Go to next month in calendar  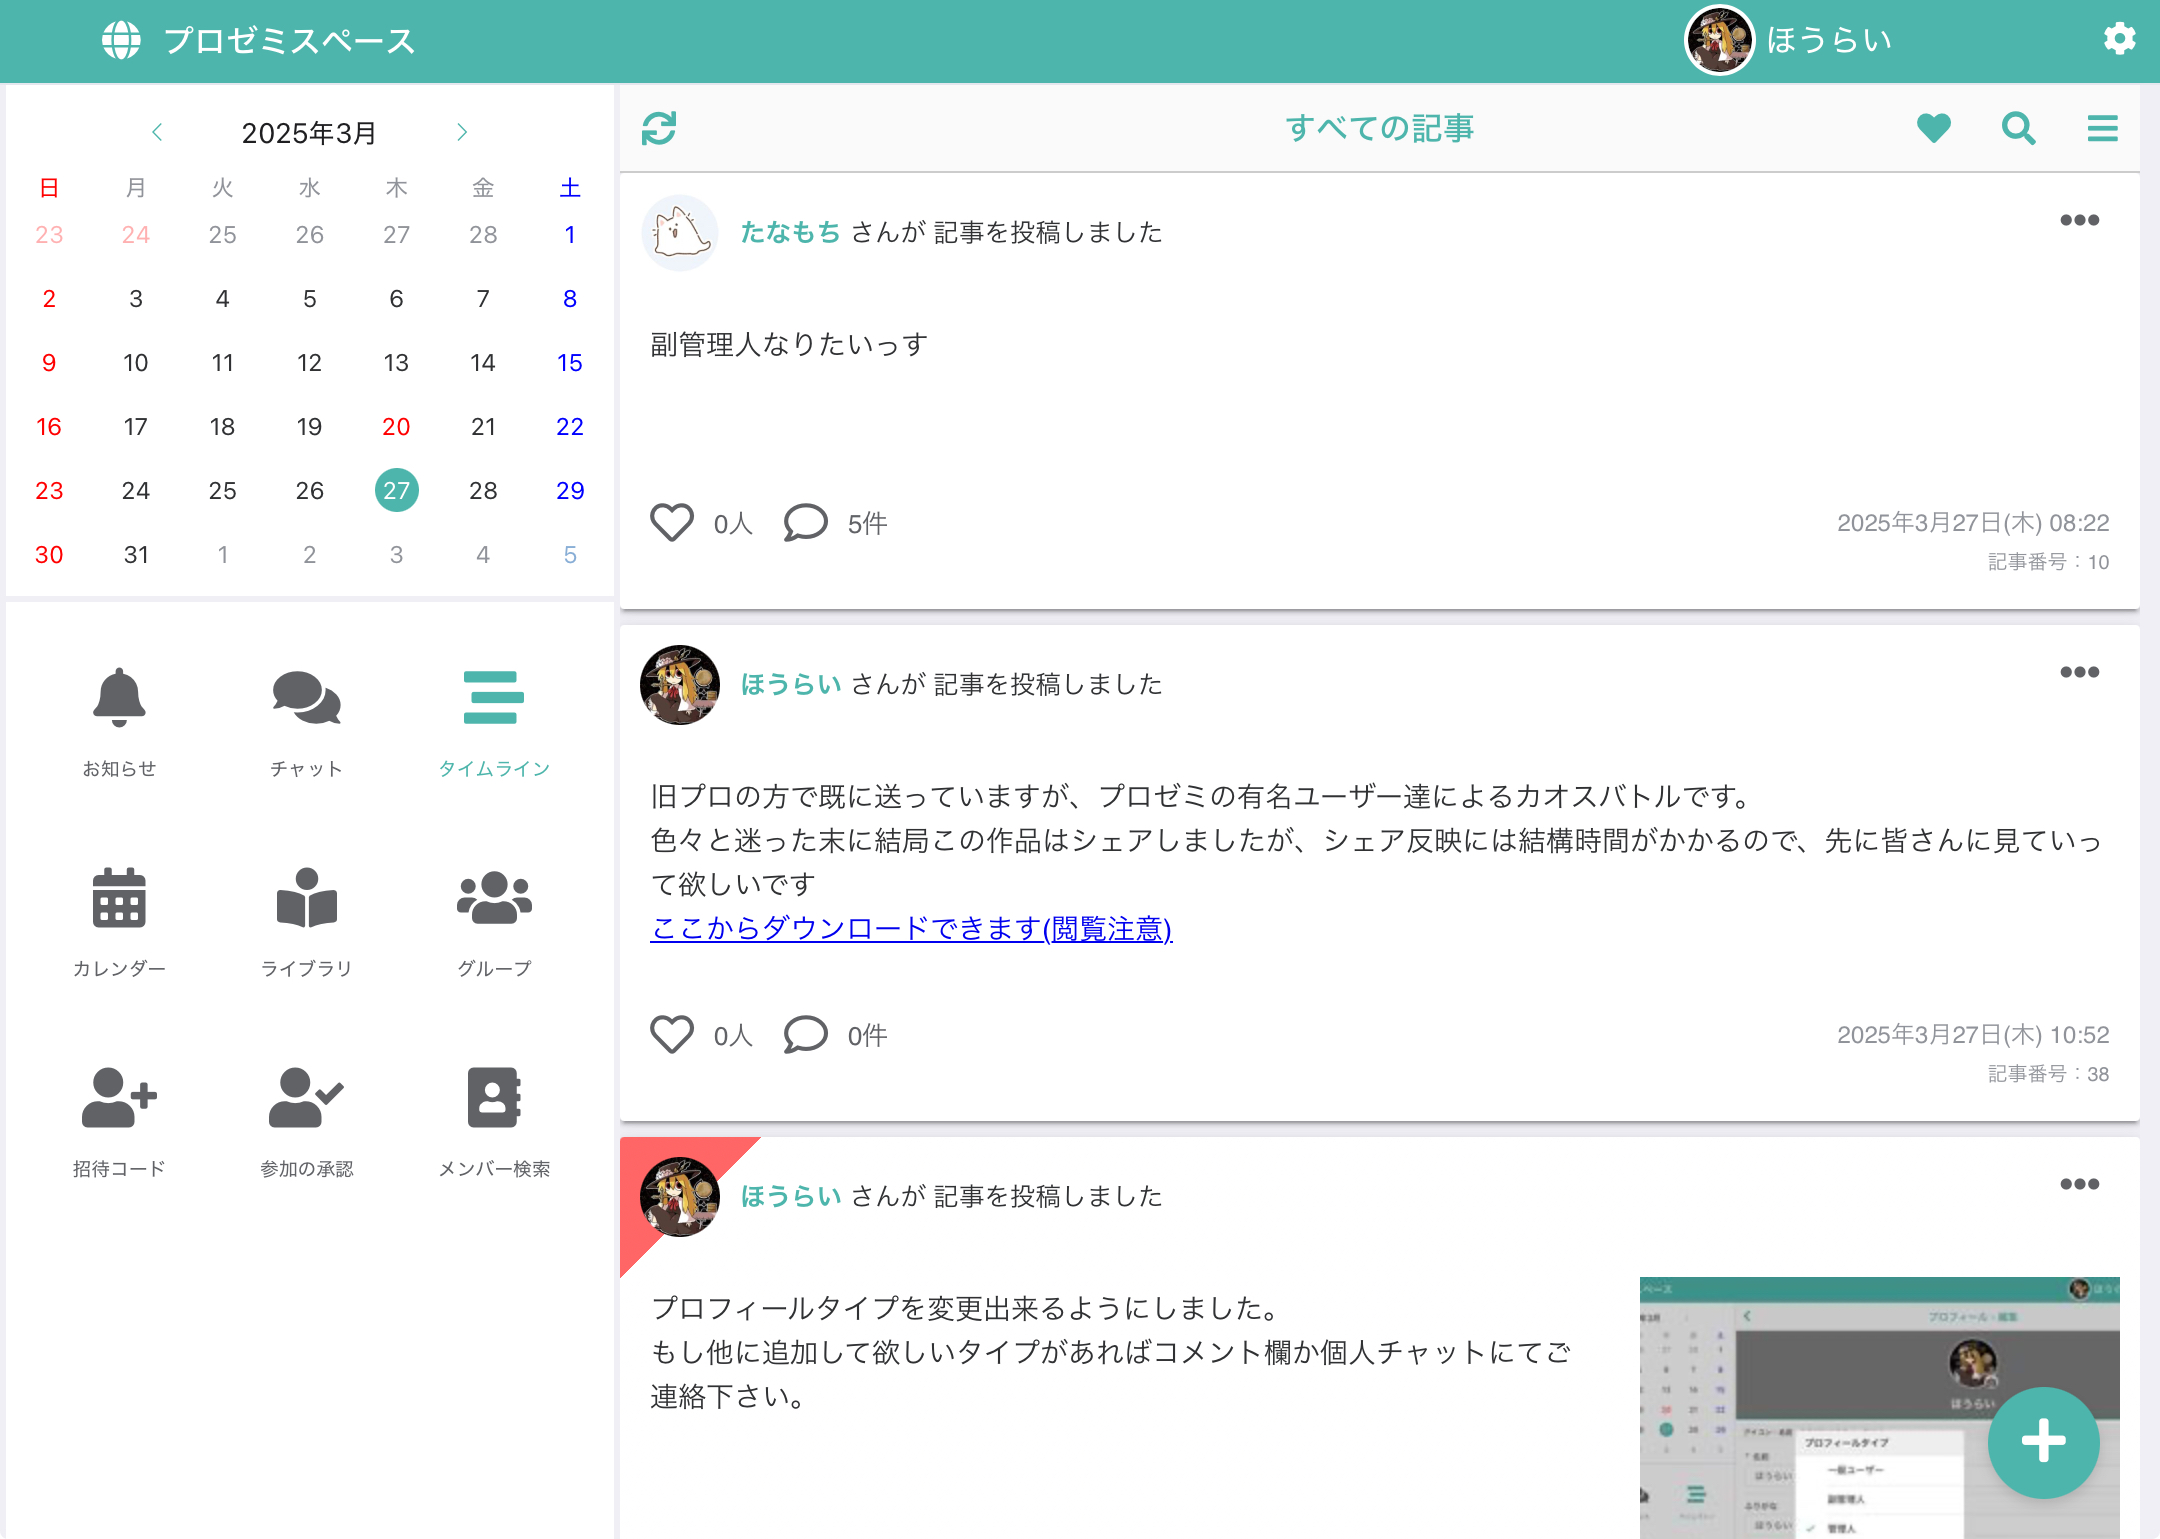[x=462, y=132]
